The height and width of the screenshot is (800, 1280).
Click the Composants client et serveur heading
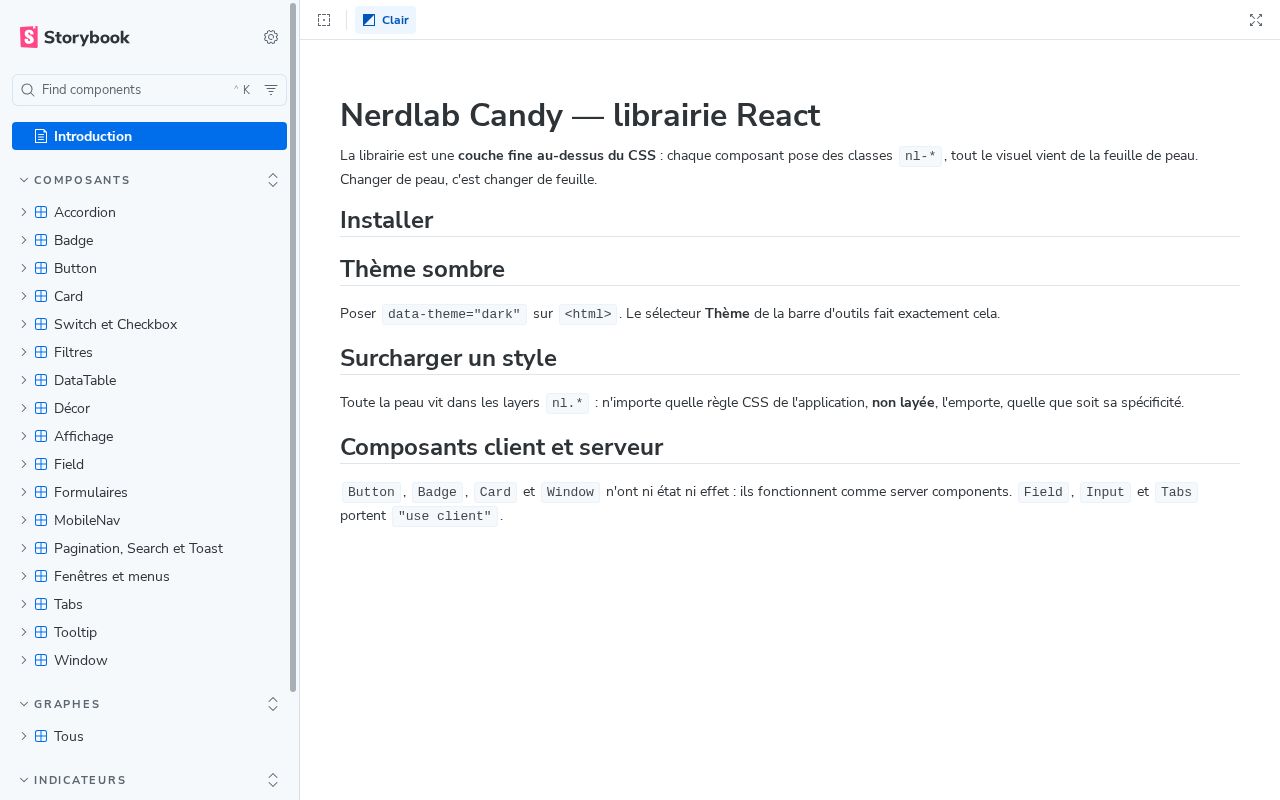[x=501, y=447]
